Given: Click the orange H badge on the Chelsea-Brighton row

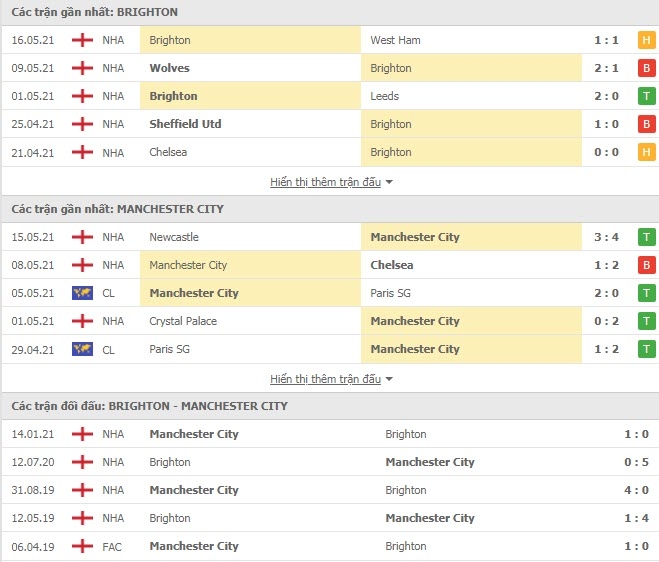Looking at the screenshot, I should coord(646,152).
